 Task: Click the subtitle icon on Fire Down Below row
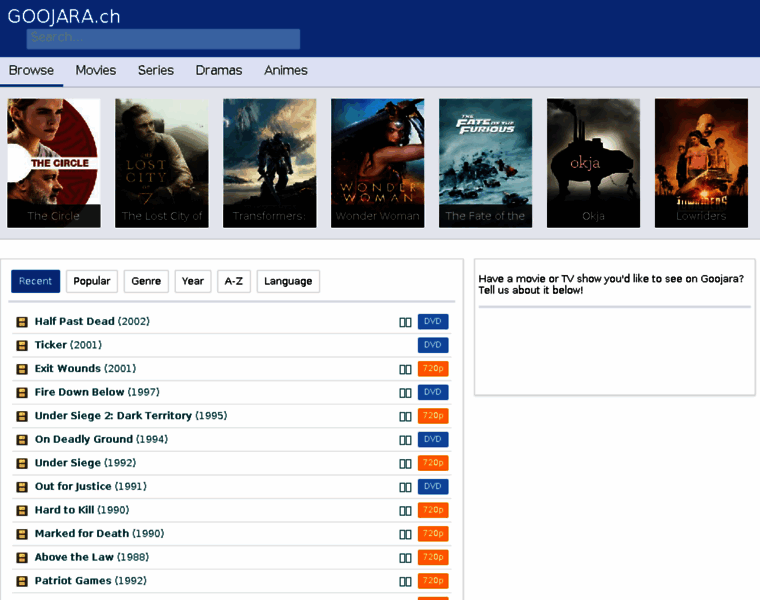pos(405,393)
